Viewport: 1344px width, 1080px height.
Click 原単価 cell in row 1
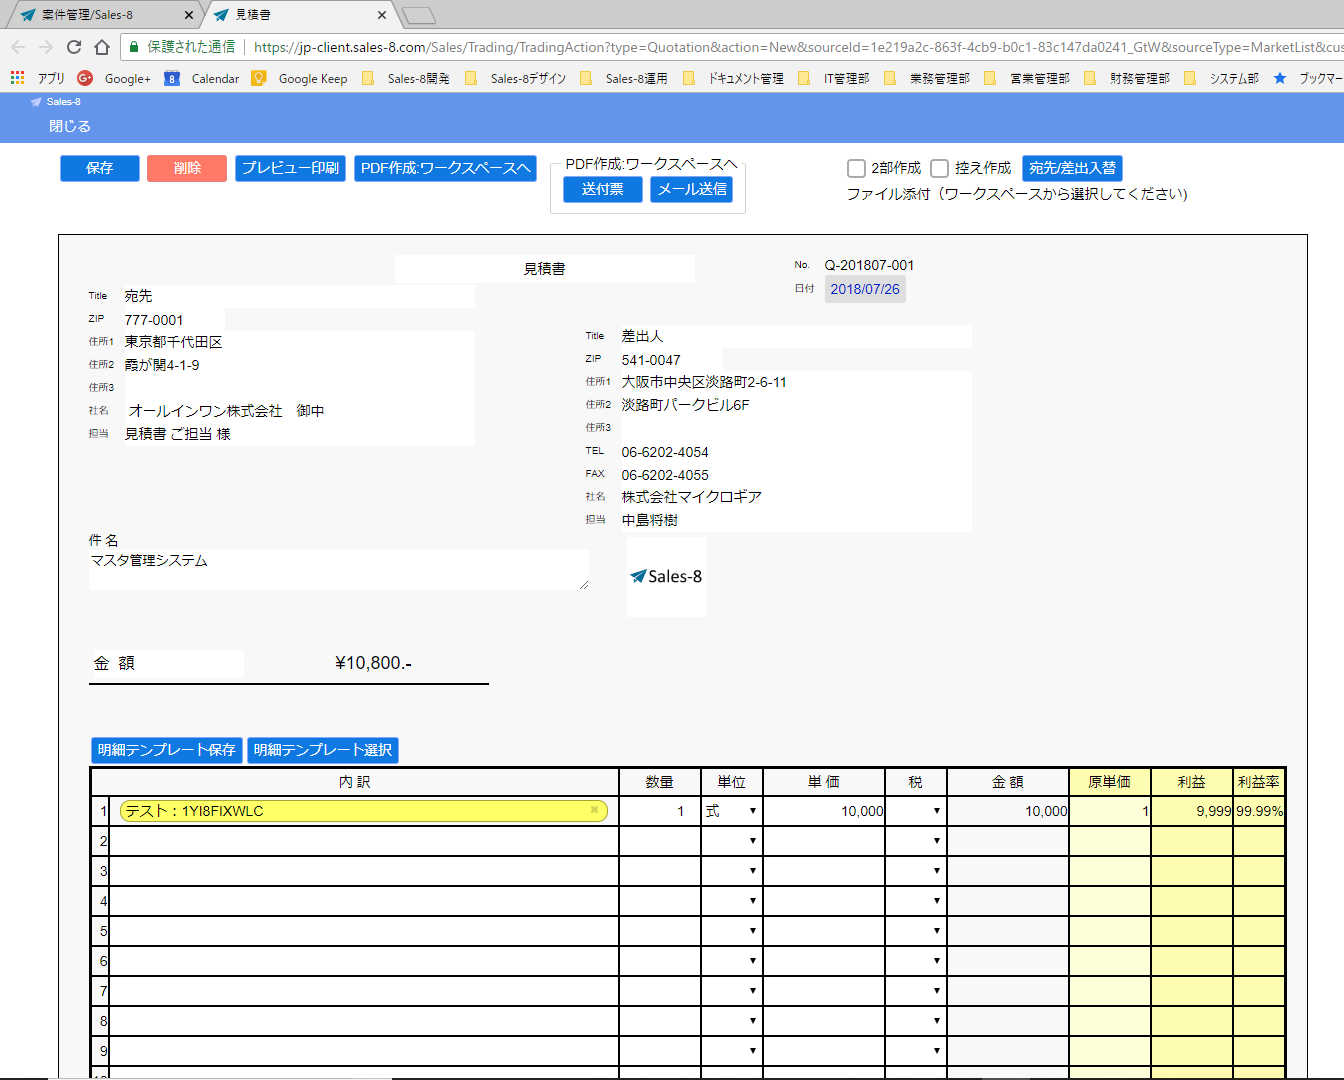click(x=1110, y=811)
